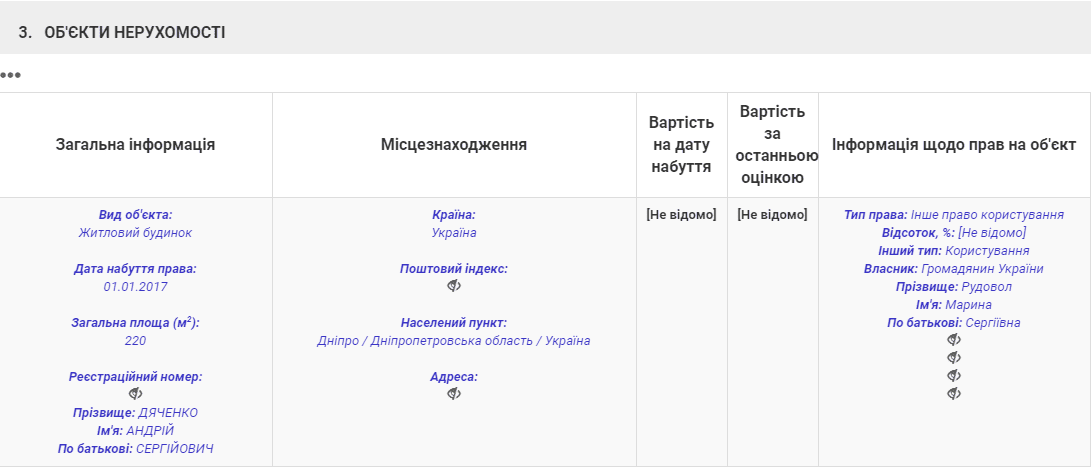The width and height of the screenshot is (1092, 468).
Task: Click the Дніпро / Дніпропетровська область location text
Action: click(x=453, y=341)
